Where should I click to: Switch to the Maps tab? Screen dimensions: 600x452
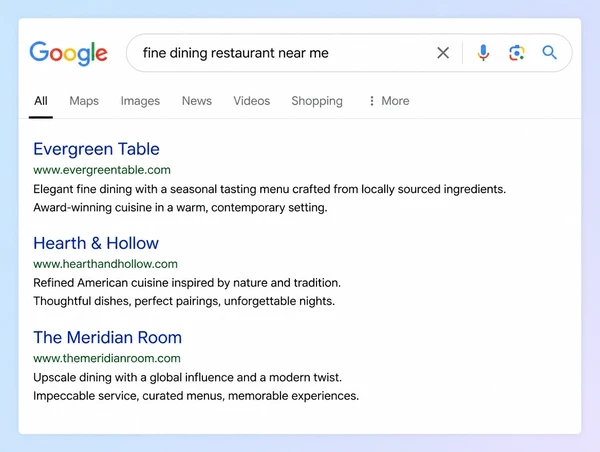point(84,101)
